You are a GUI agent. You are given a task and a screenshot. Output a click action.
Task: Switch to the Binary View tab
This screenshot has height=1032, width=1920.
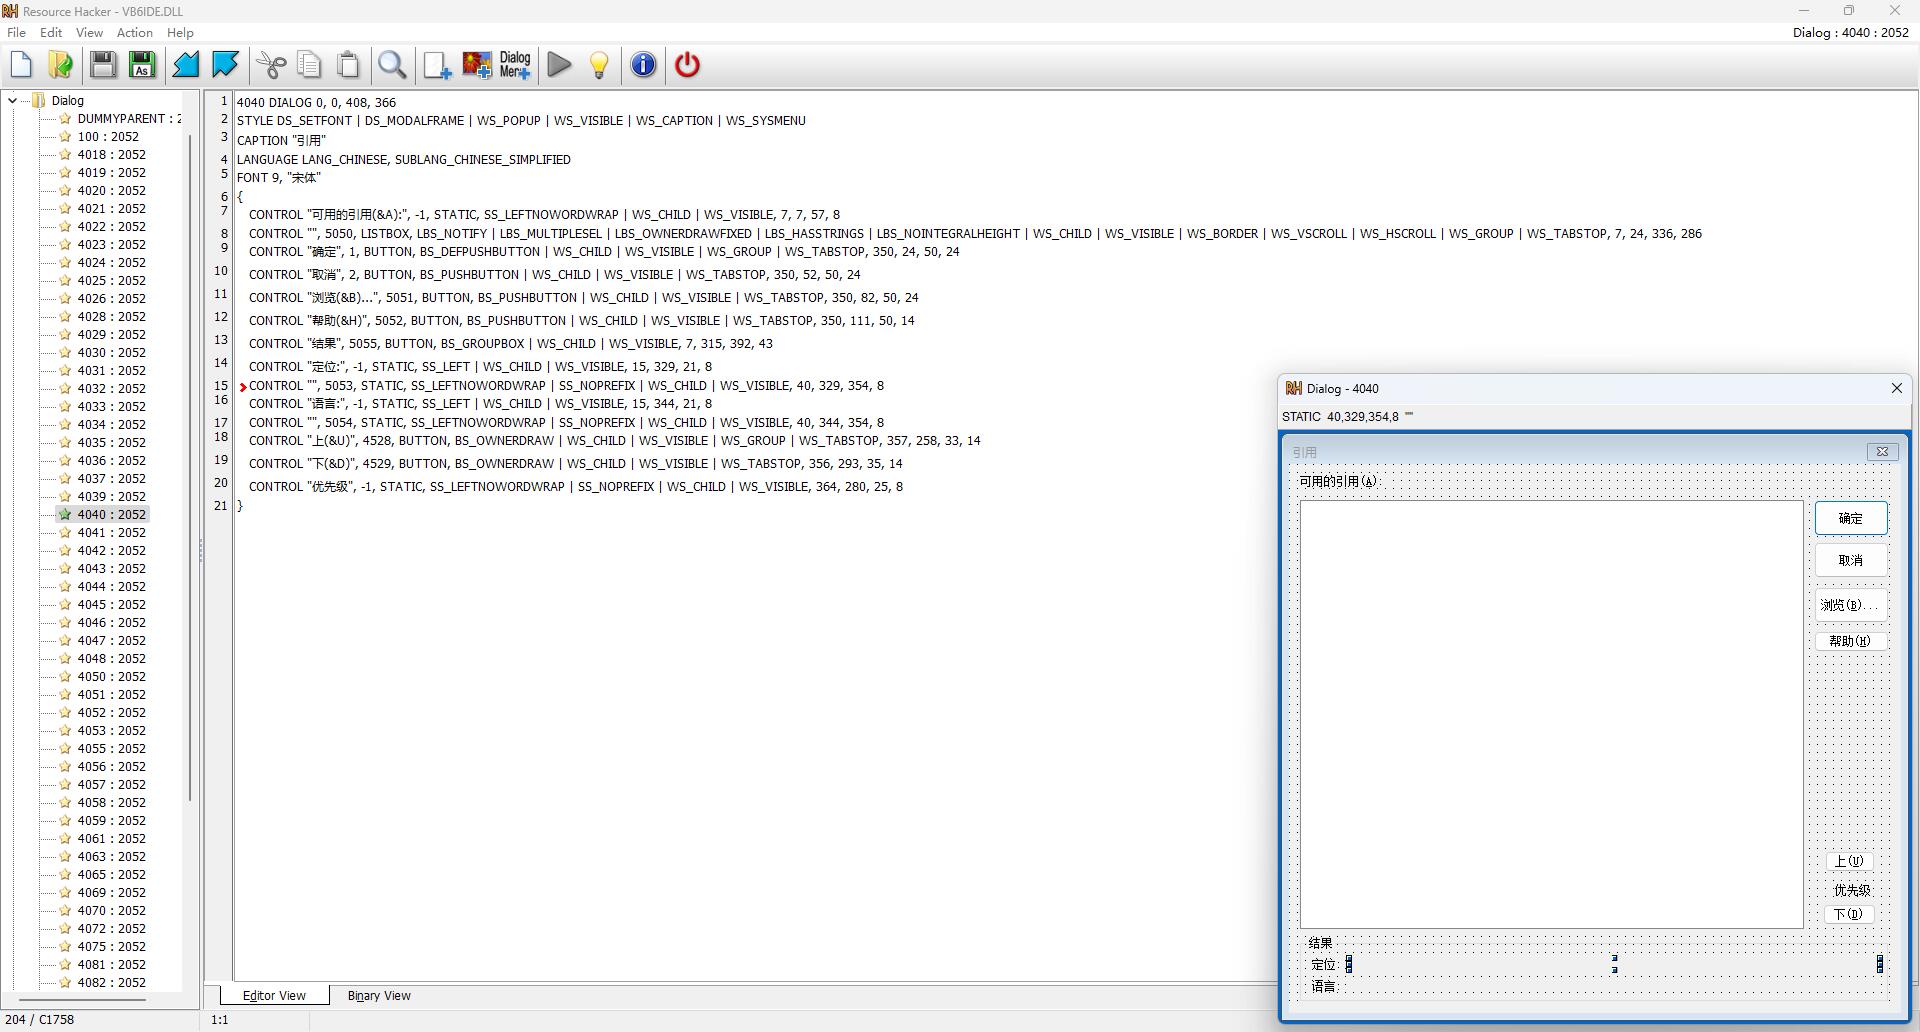pyautogui.click(x=379, y=995)
